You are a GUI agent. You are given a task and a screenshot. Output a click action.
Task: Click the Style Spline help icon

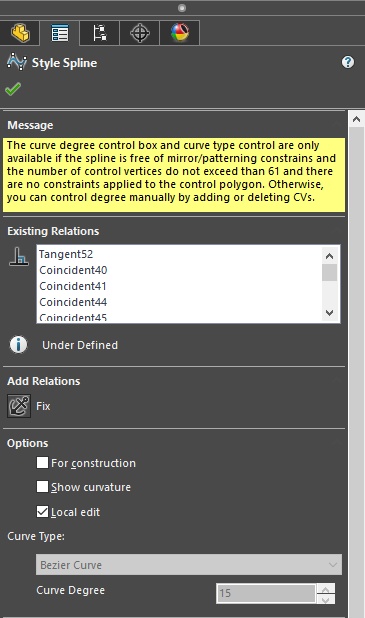[x=348, y=62]
